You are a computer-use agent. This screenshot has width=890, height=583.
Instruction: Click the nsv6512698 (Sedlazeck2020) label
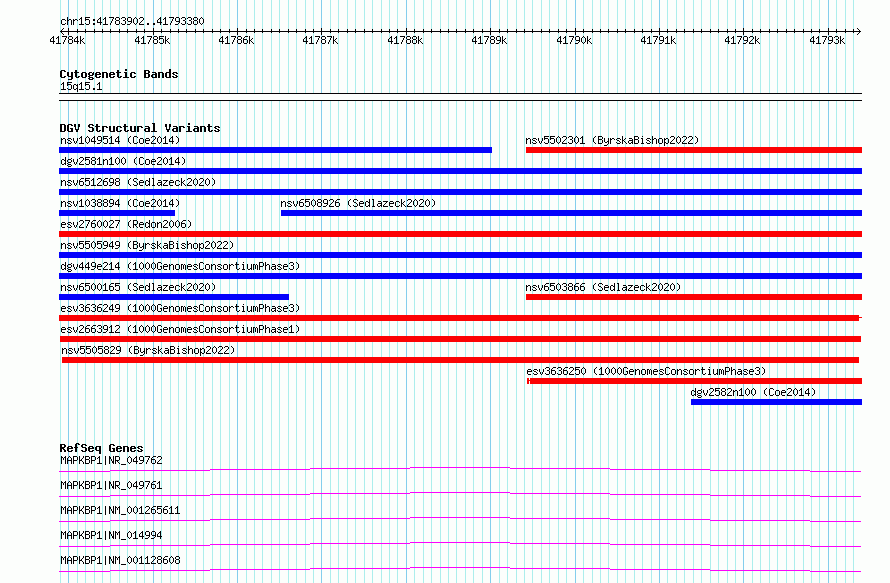(138, 182)
